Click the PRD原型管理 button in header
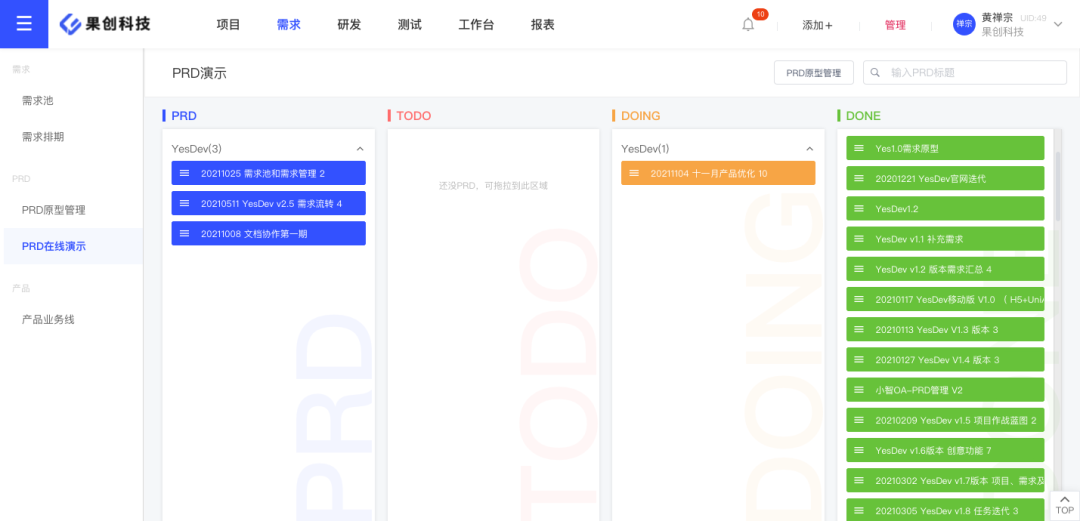Viewport: 1080px width, 521px height. [814, 72]
